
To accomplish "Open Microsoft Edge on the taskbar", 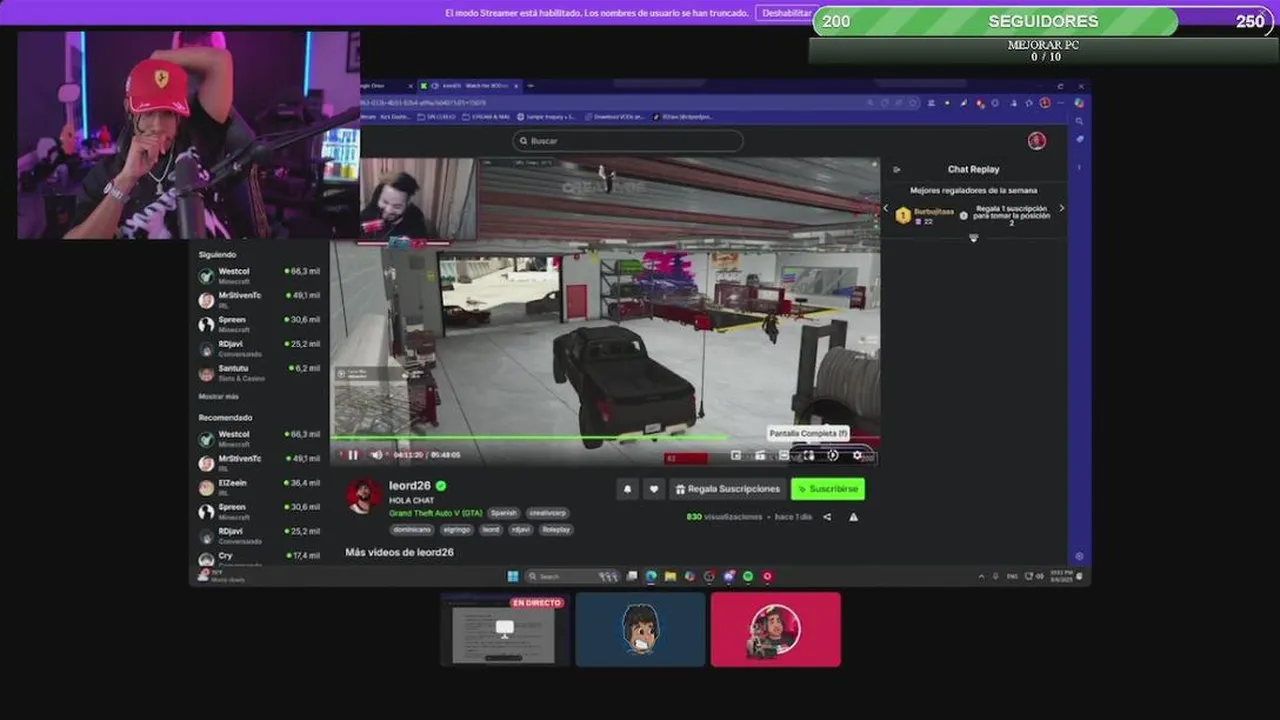I will tap(651, 576).
